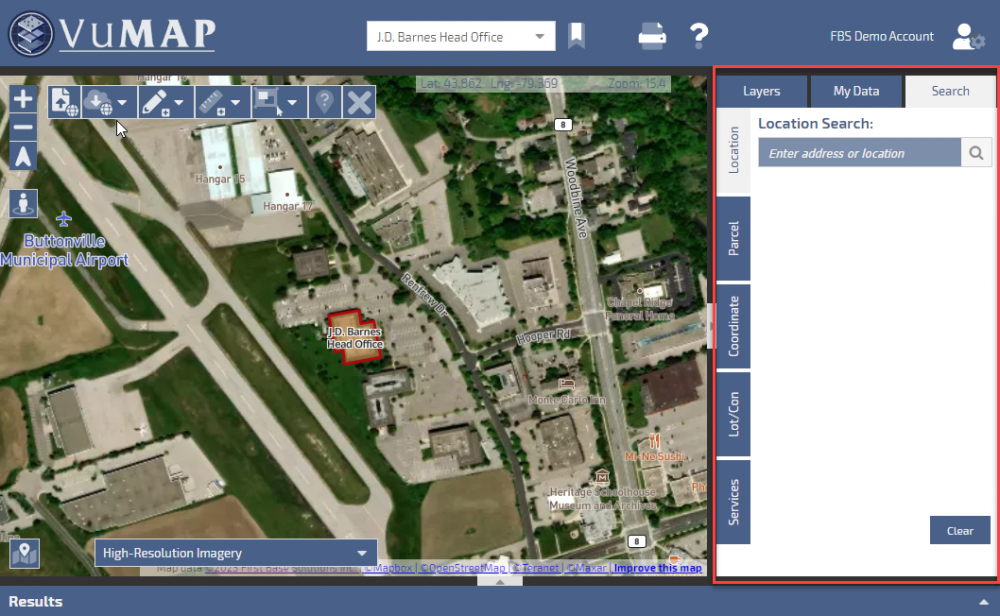
Task: Open the user account settings icon
Action: 967,37
